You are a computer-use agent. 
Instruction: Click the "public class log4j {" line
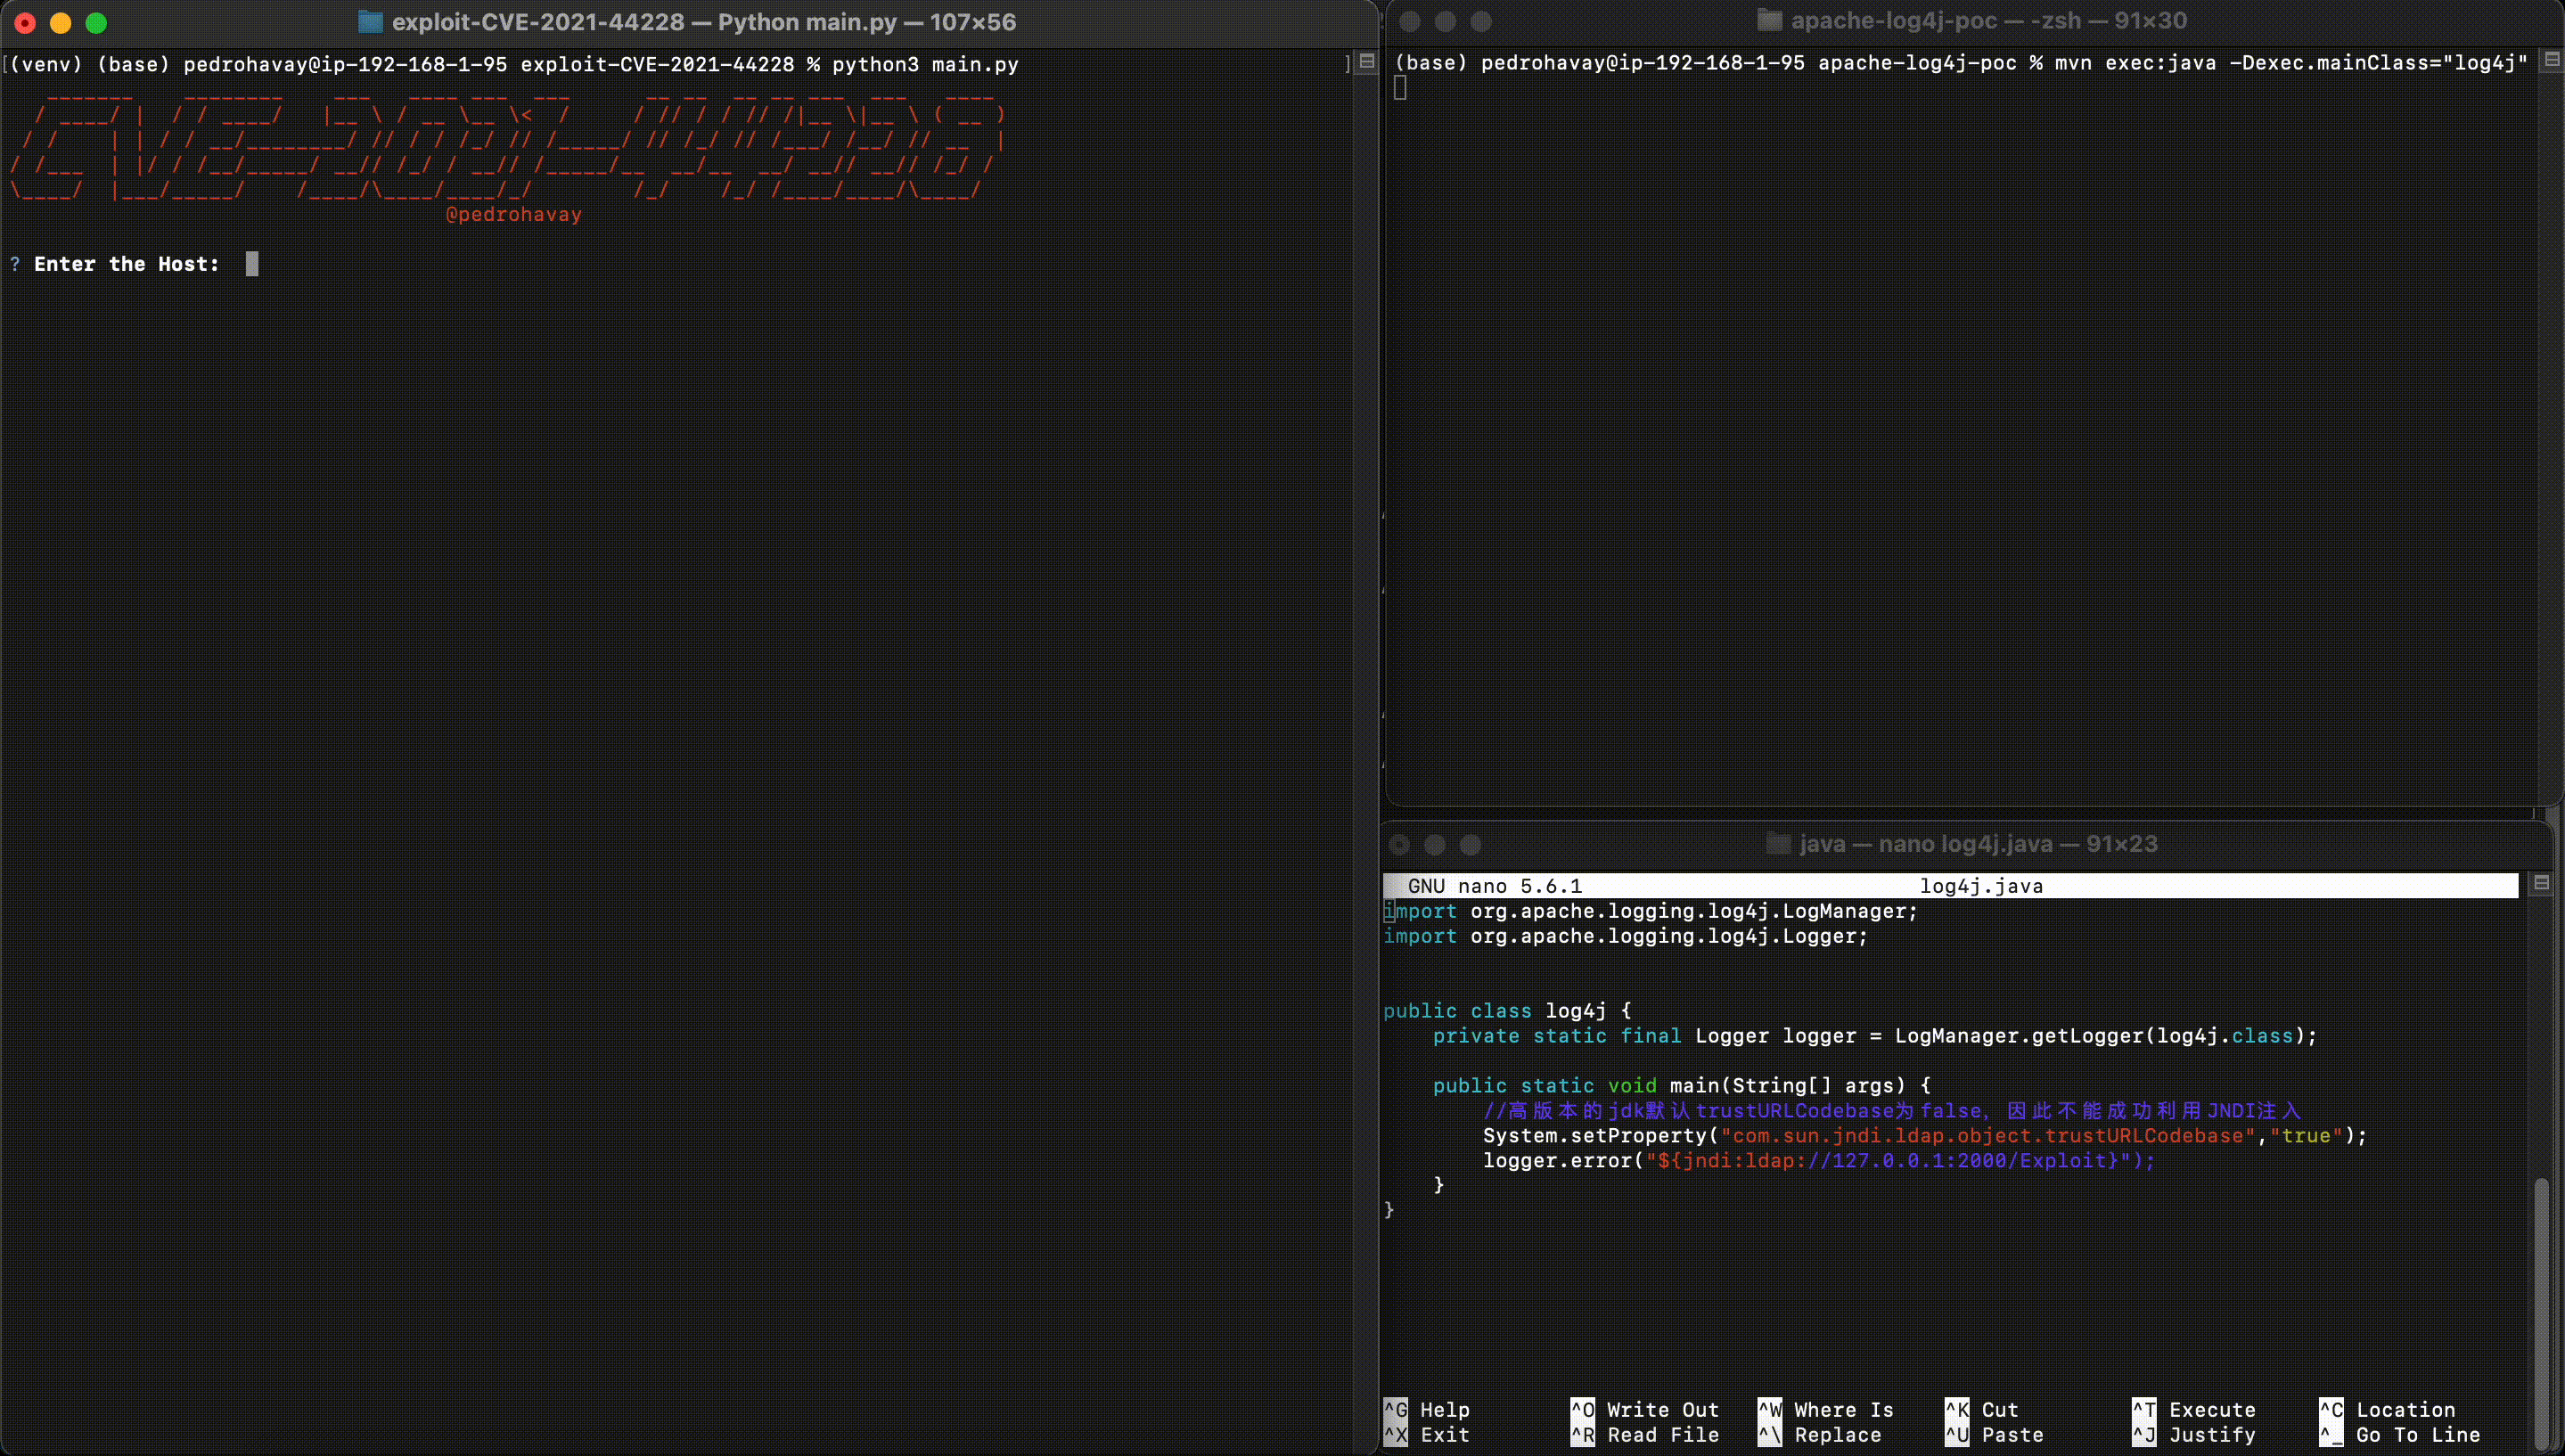(1508, 1011)
